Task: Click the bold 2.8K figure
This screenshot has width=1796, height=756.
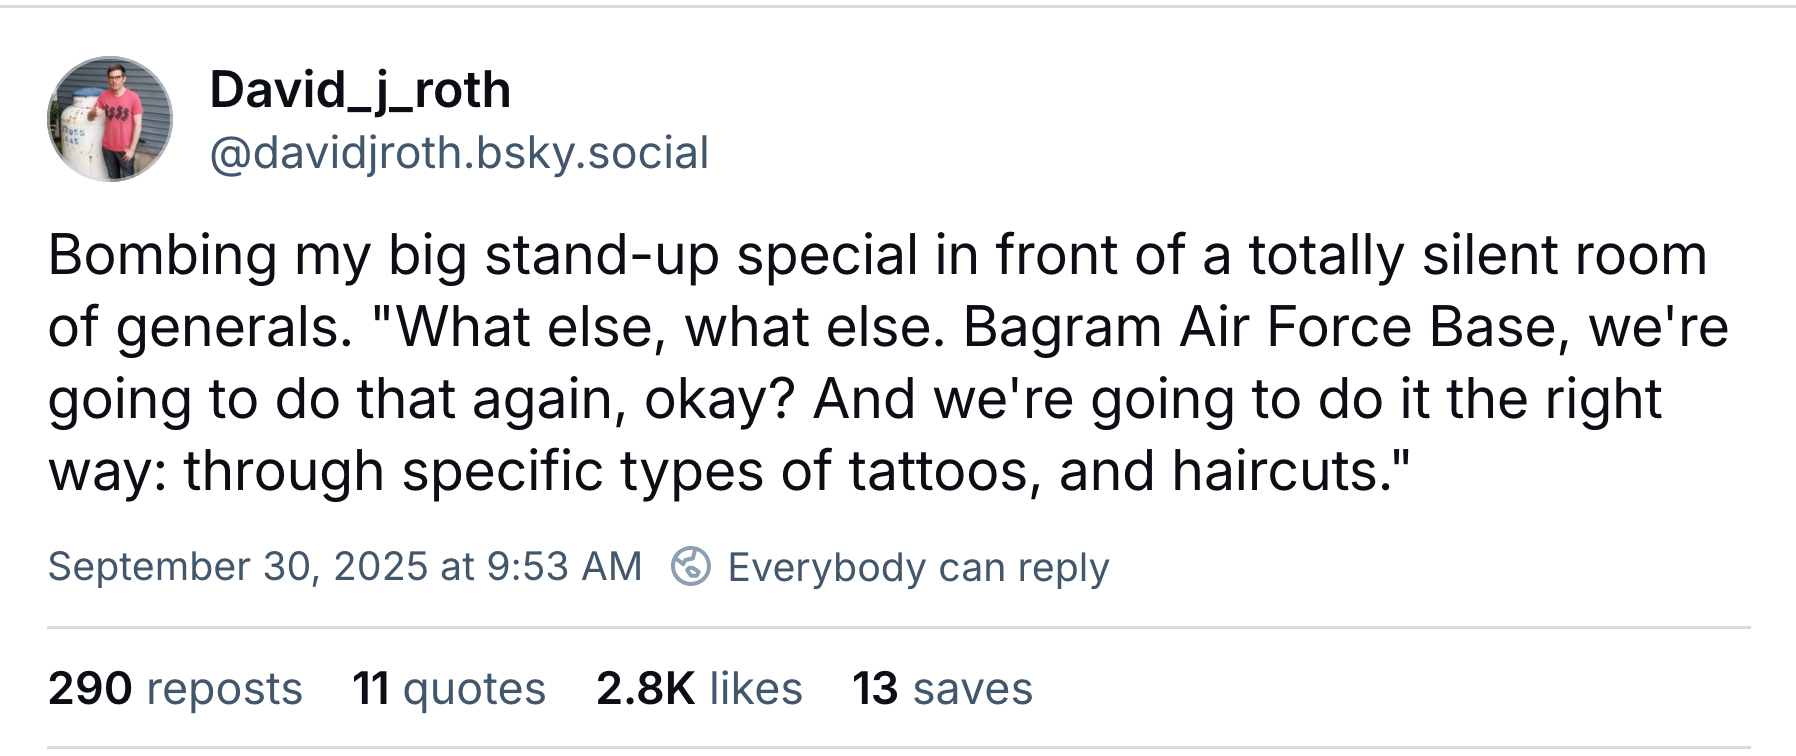Action: [x=645, y=688]
